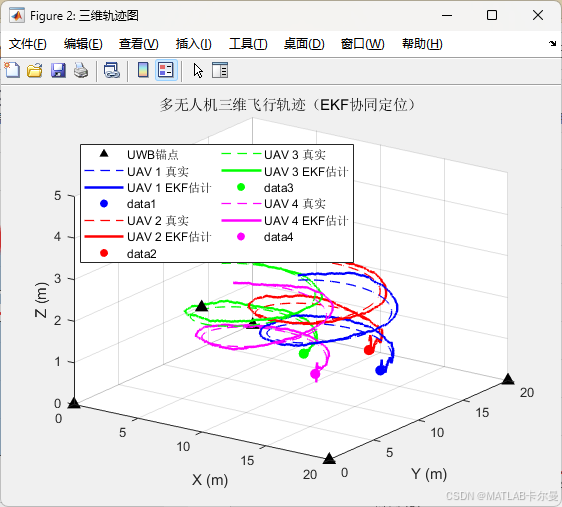Click the MATLAB logo in title bar
The height and width of the screenshot is (507, 562).
[17, 15]
